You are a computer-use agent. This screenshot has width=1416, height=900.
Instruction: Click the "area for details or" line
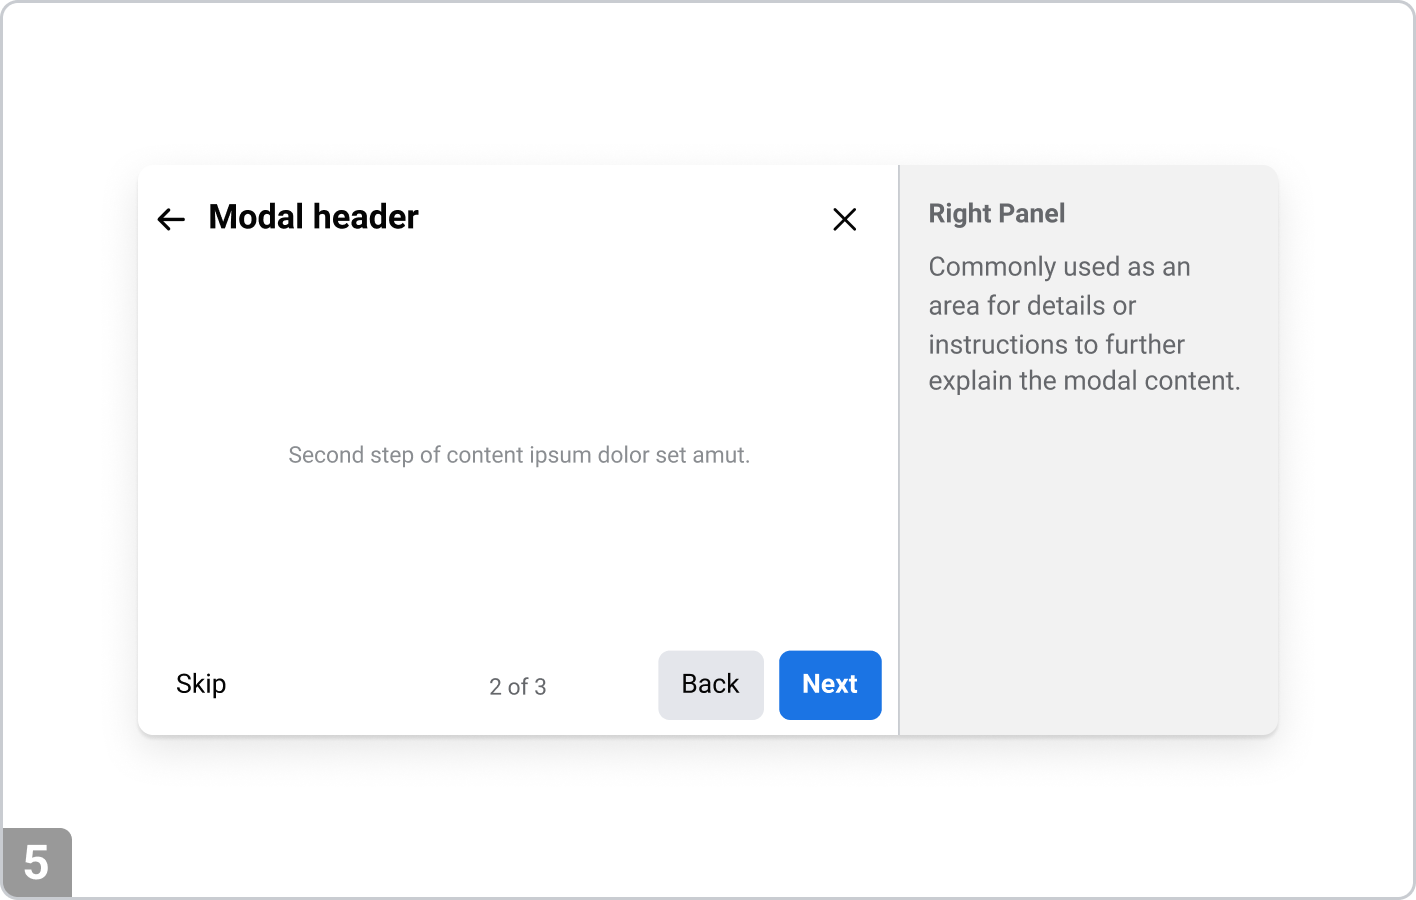click(1032, 306)
